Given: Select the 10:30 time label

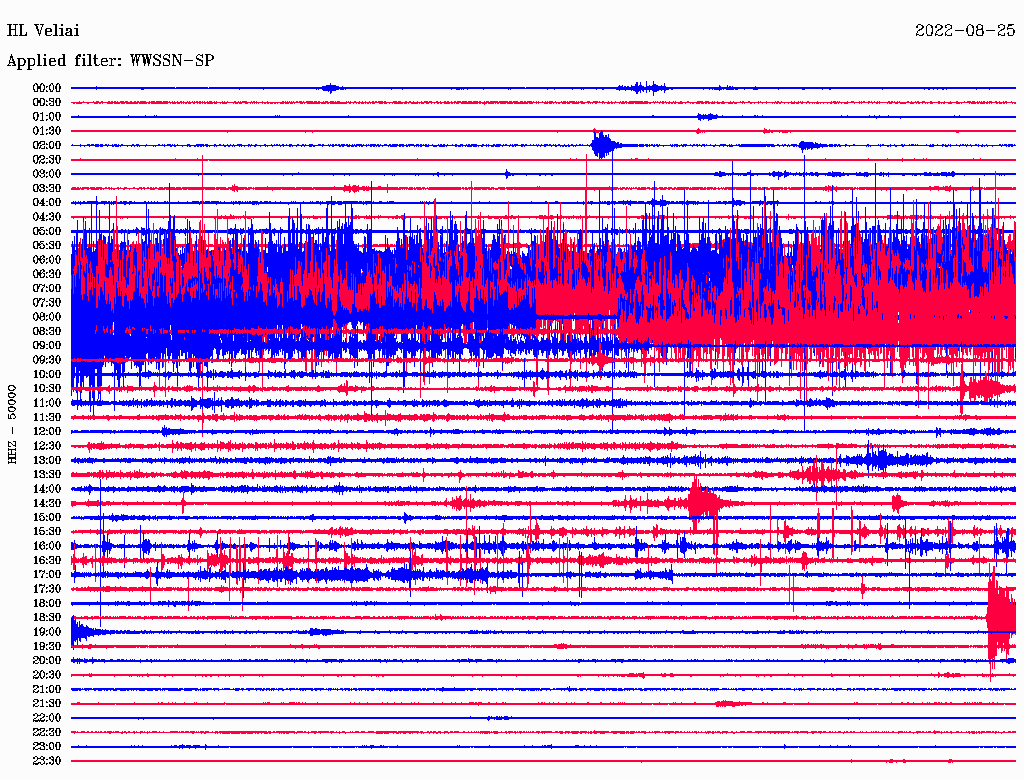Looking at the screenshot, I should (47, 389).
